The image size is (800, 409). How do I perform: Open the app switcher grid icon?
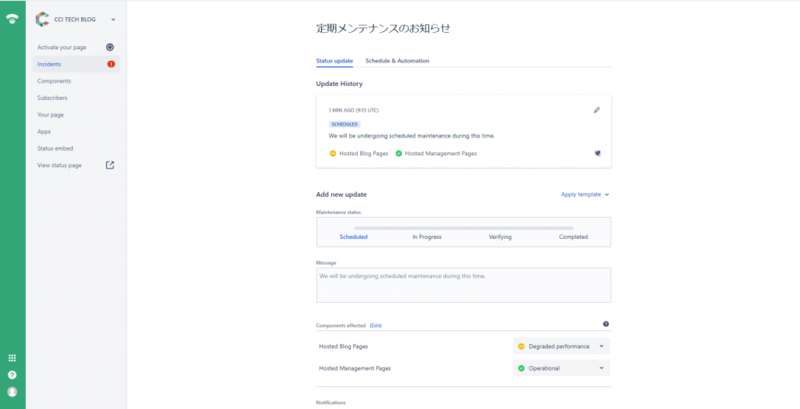pyautogui.click(x=12, y=358)
